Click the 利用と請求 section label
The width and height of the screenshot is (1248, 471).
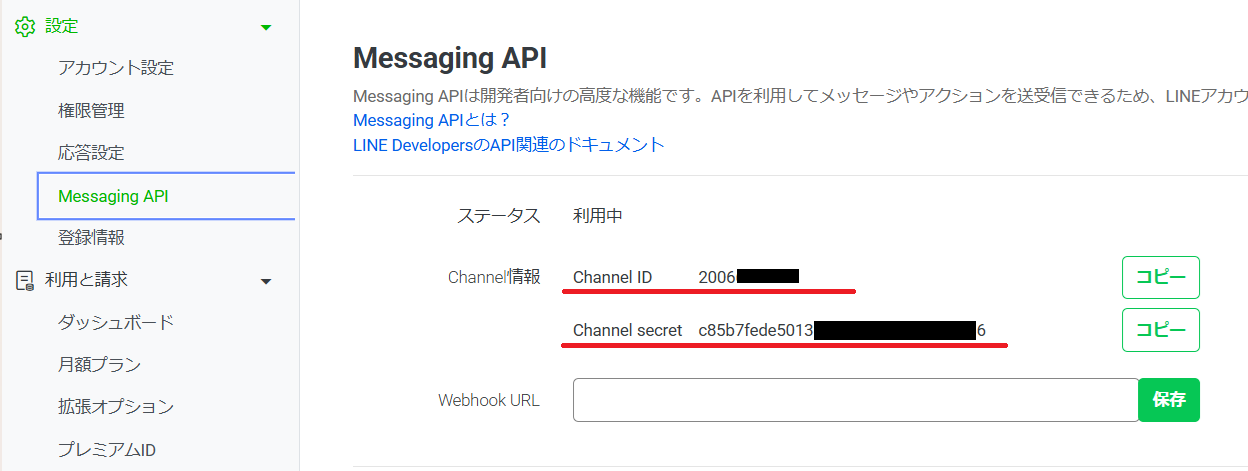click(86, 281)
